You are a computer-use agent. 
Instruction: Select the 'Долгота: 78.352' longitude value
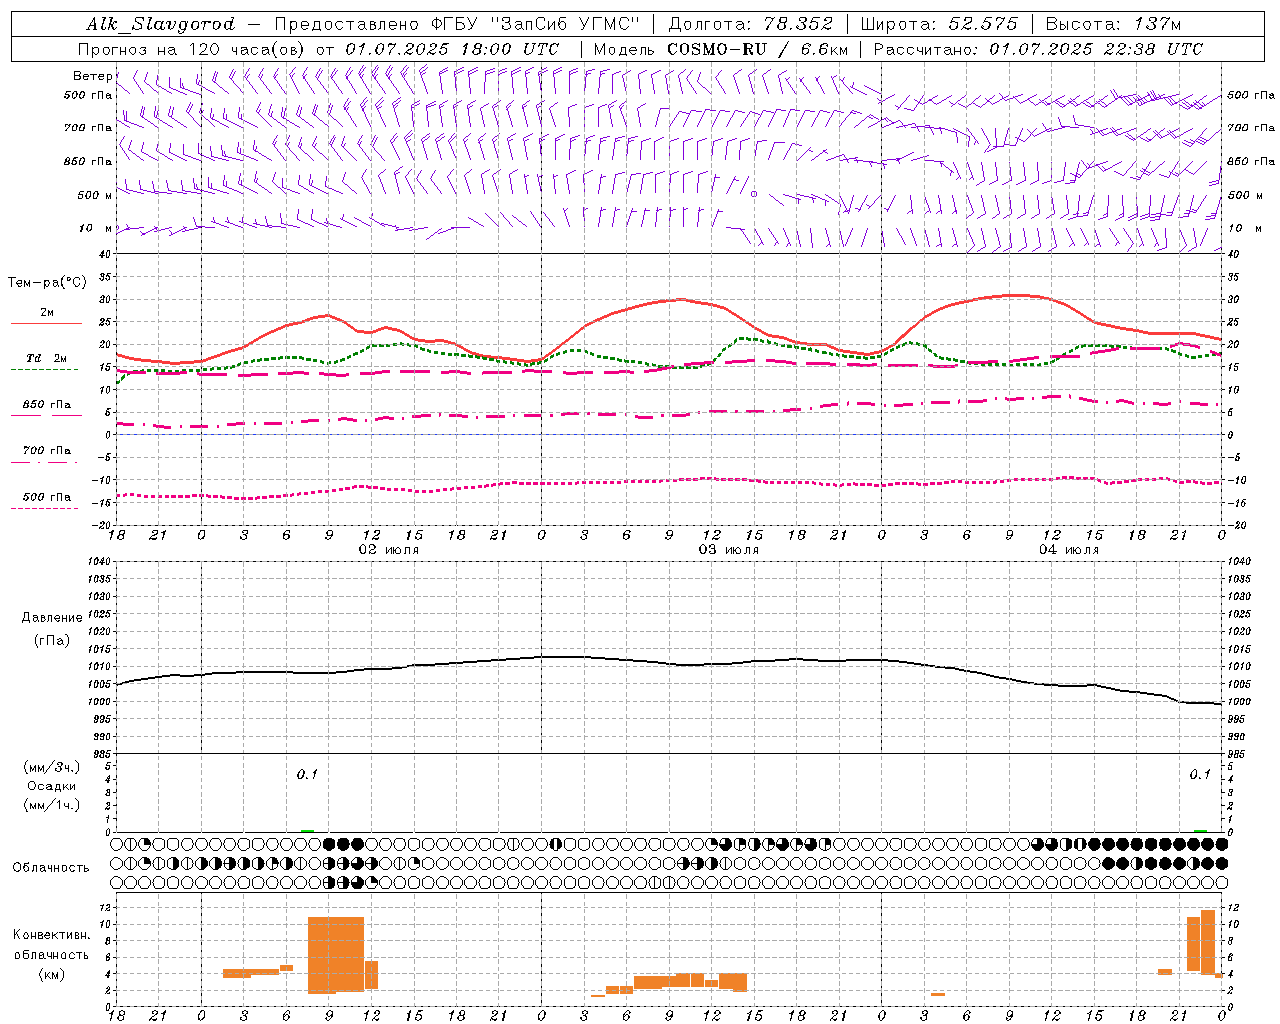(x=750, y=24)
